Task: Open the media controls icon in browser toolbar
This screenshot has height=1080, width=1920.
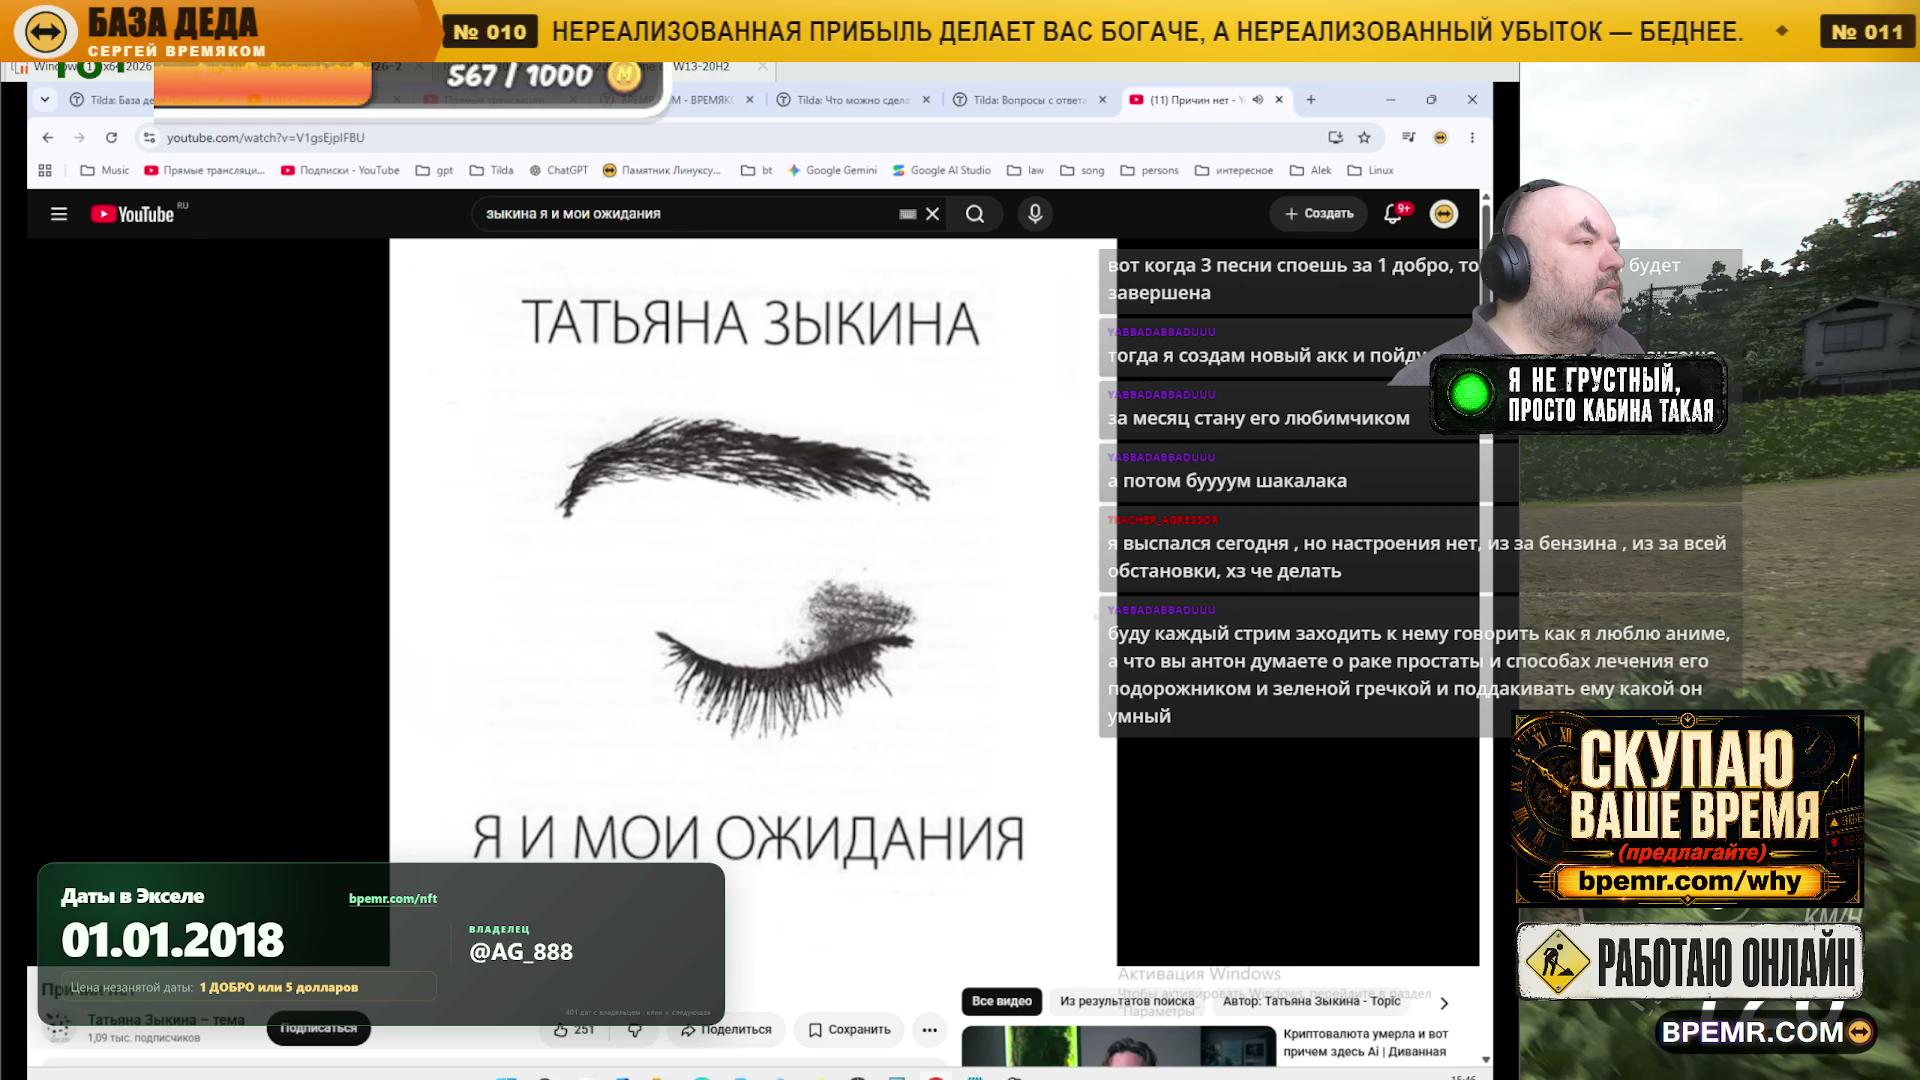Action: pyautogui.click(x=1408, y=138)
